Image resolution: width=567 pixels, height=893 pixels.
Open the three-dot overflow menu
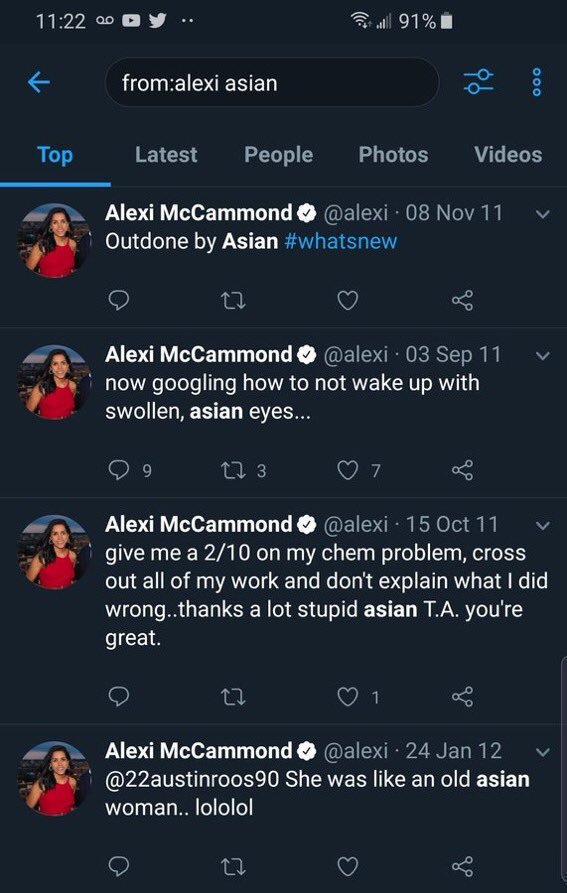click(x=537, y=83)
